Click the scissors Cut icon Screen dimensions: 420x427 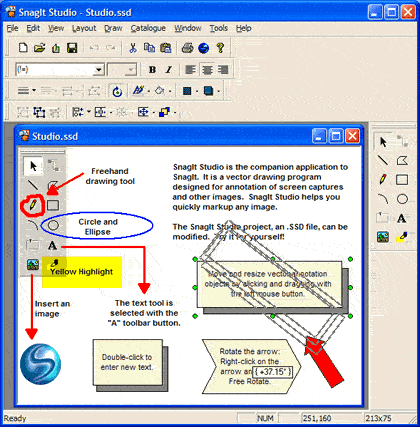[x=133, y=48]
